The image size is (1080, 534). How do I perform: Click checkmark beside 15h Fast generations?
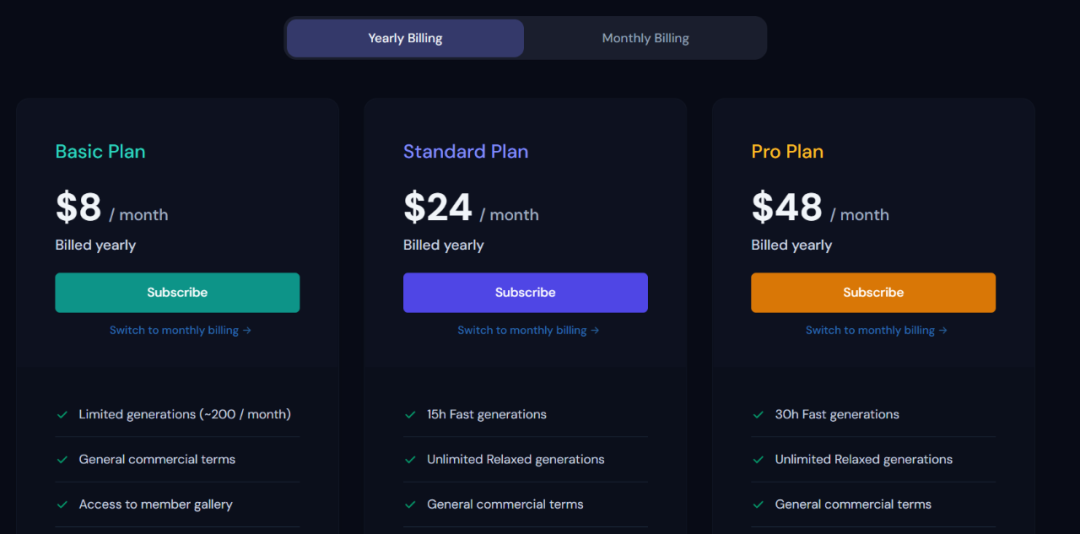tap(411, 415)
